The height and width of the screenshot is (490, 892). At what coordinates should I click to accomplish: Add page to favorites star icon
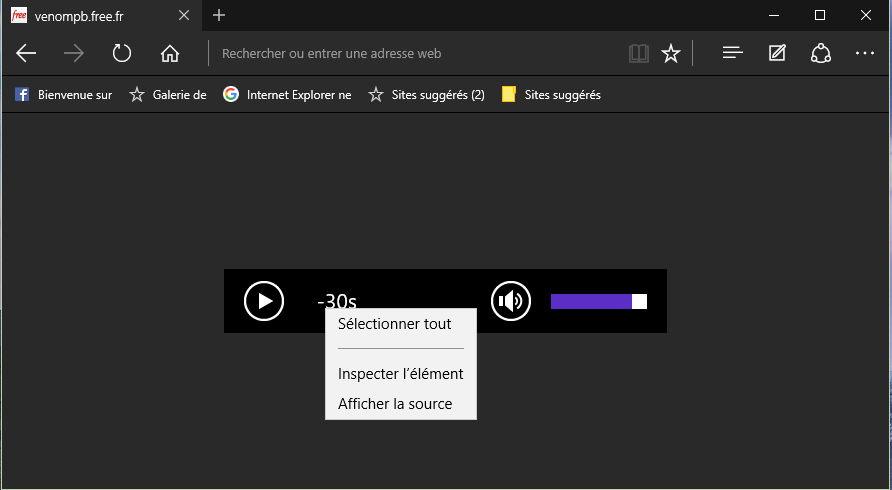click(x=671, y=54)
